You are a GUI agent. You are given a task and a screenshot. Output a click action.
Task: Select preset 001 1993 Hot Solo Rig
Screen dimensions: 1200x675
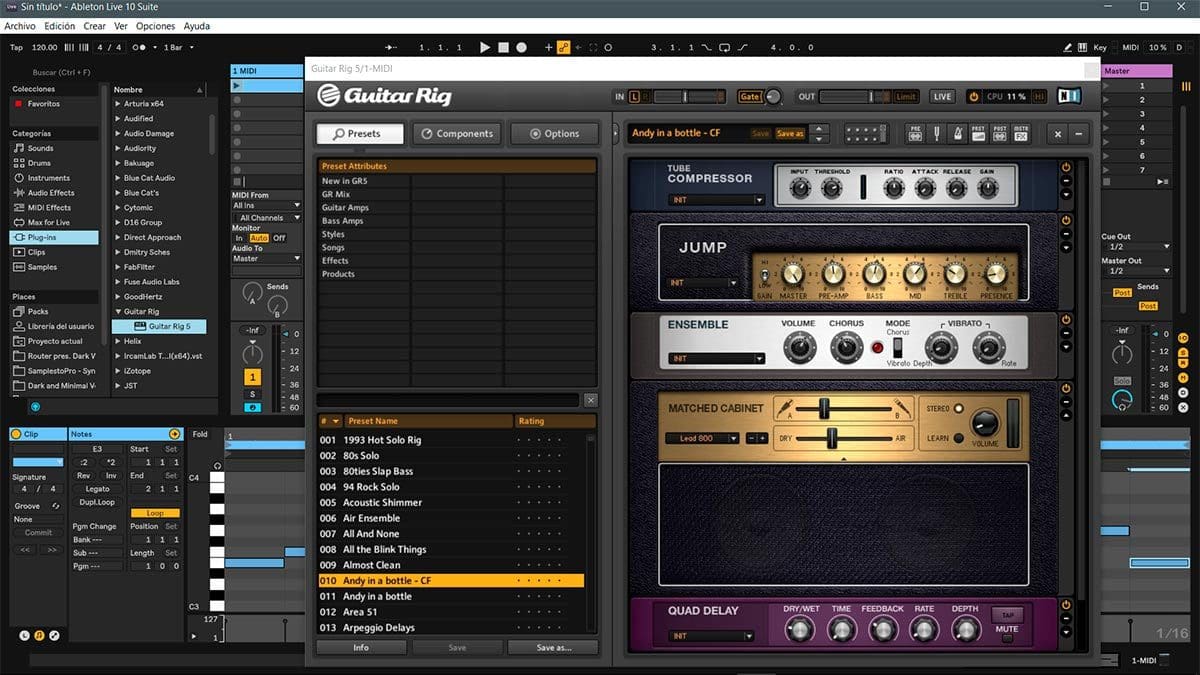(x=450, y=440)
